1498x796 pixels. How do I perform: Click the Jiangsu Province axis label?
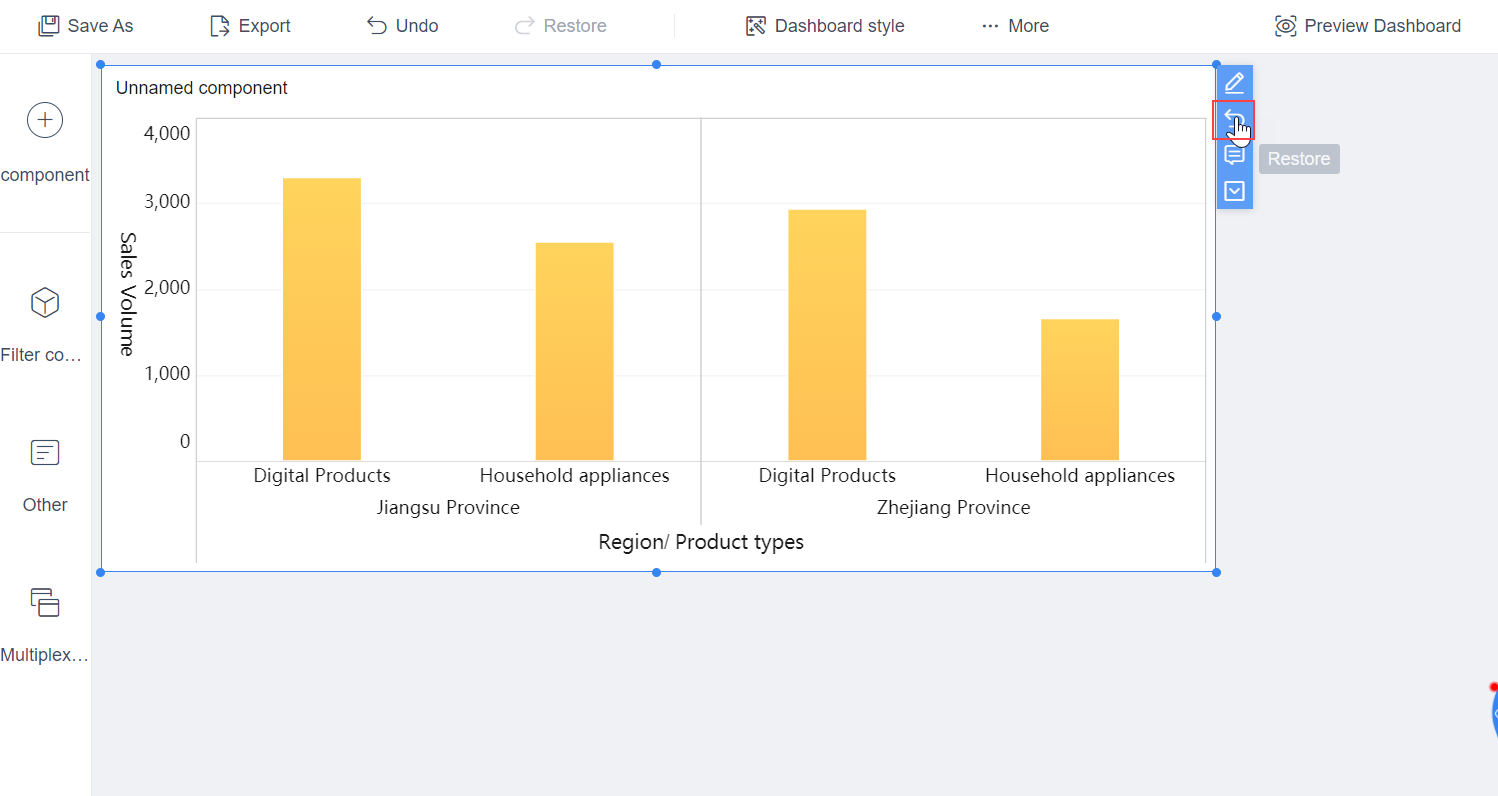coord(448,508)
